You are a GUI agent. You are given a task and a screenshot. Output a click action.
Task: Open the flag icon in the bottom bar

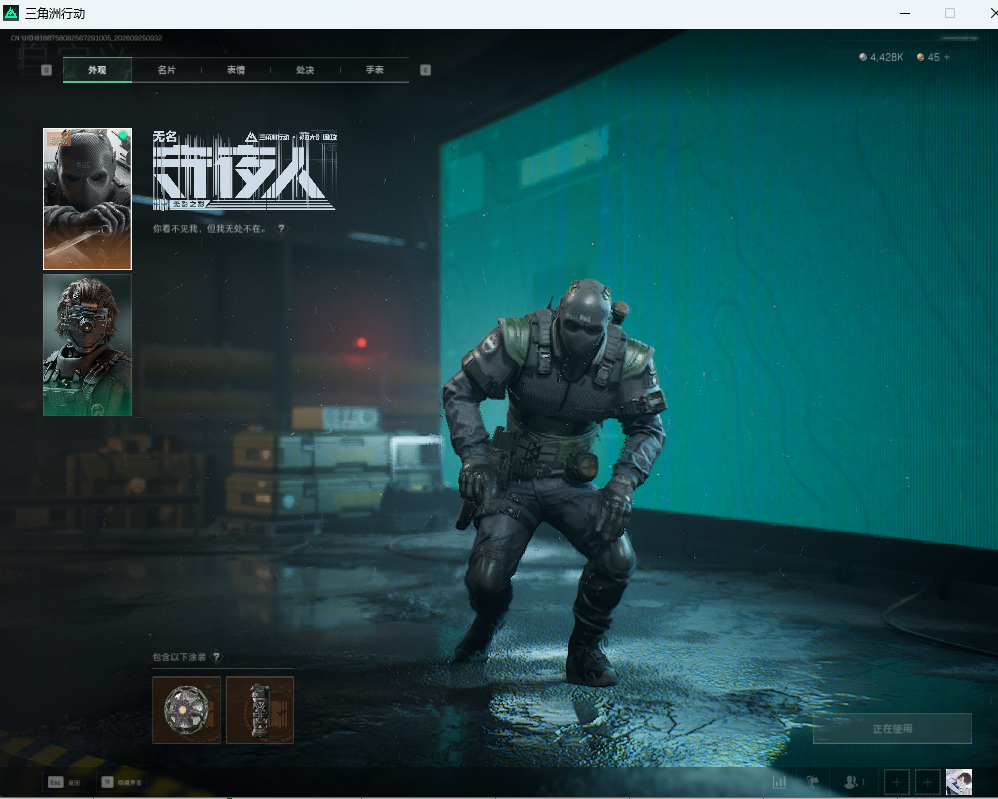click(x=813, y=782)
